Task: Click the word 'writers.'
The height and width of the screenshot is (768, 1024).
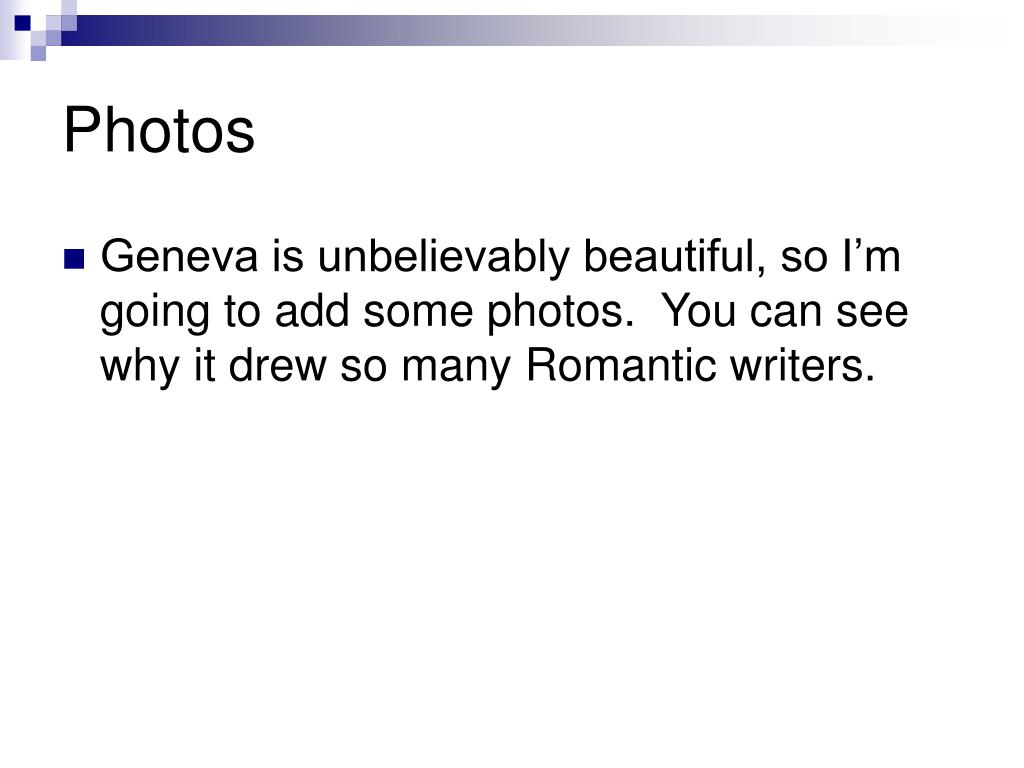Action: point(803,365)
